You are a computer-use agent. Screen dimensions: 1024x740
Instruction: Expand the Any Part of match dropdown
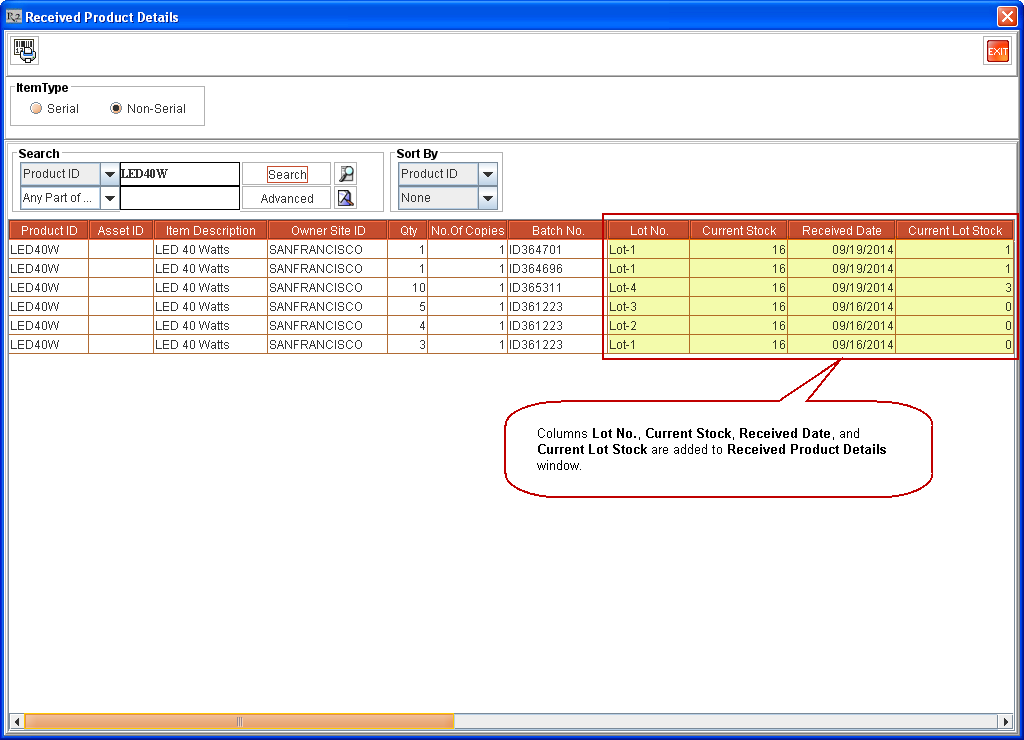(109, 198)
